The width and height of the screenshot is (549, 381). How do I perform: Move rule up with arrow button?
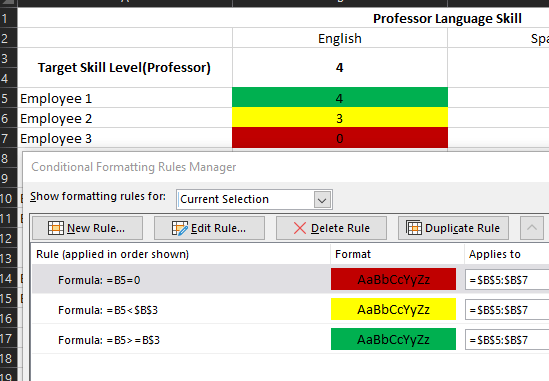coord(532,228)
